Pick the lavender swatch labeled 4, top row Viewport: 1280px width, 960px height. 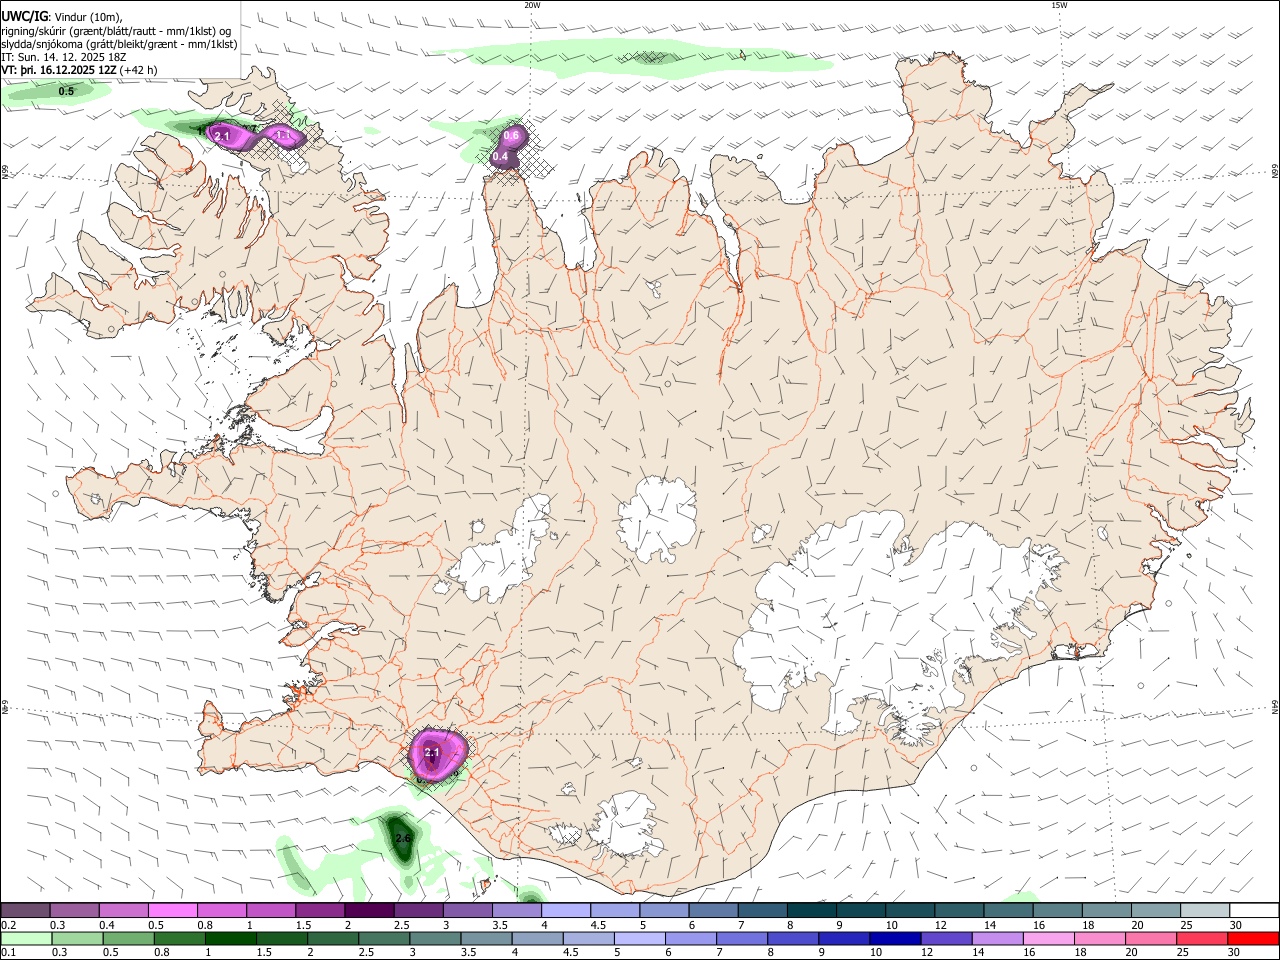(568, 910)
